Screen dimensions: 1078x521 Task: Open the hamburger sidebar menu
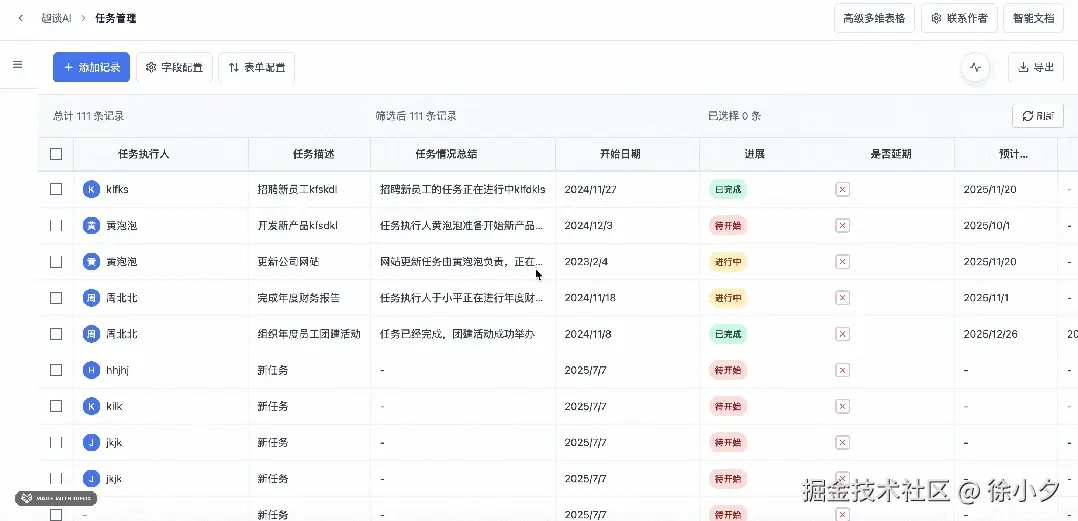[x=18, y=65]
